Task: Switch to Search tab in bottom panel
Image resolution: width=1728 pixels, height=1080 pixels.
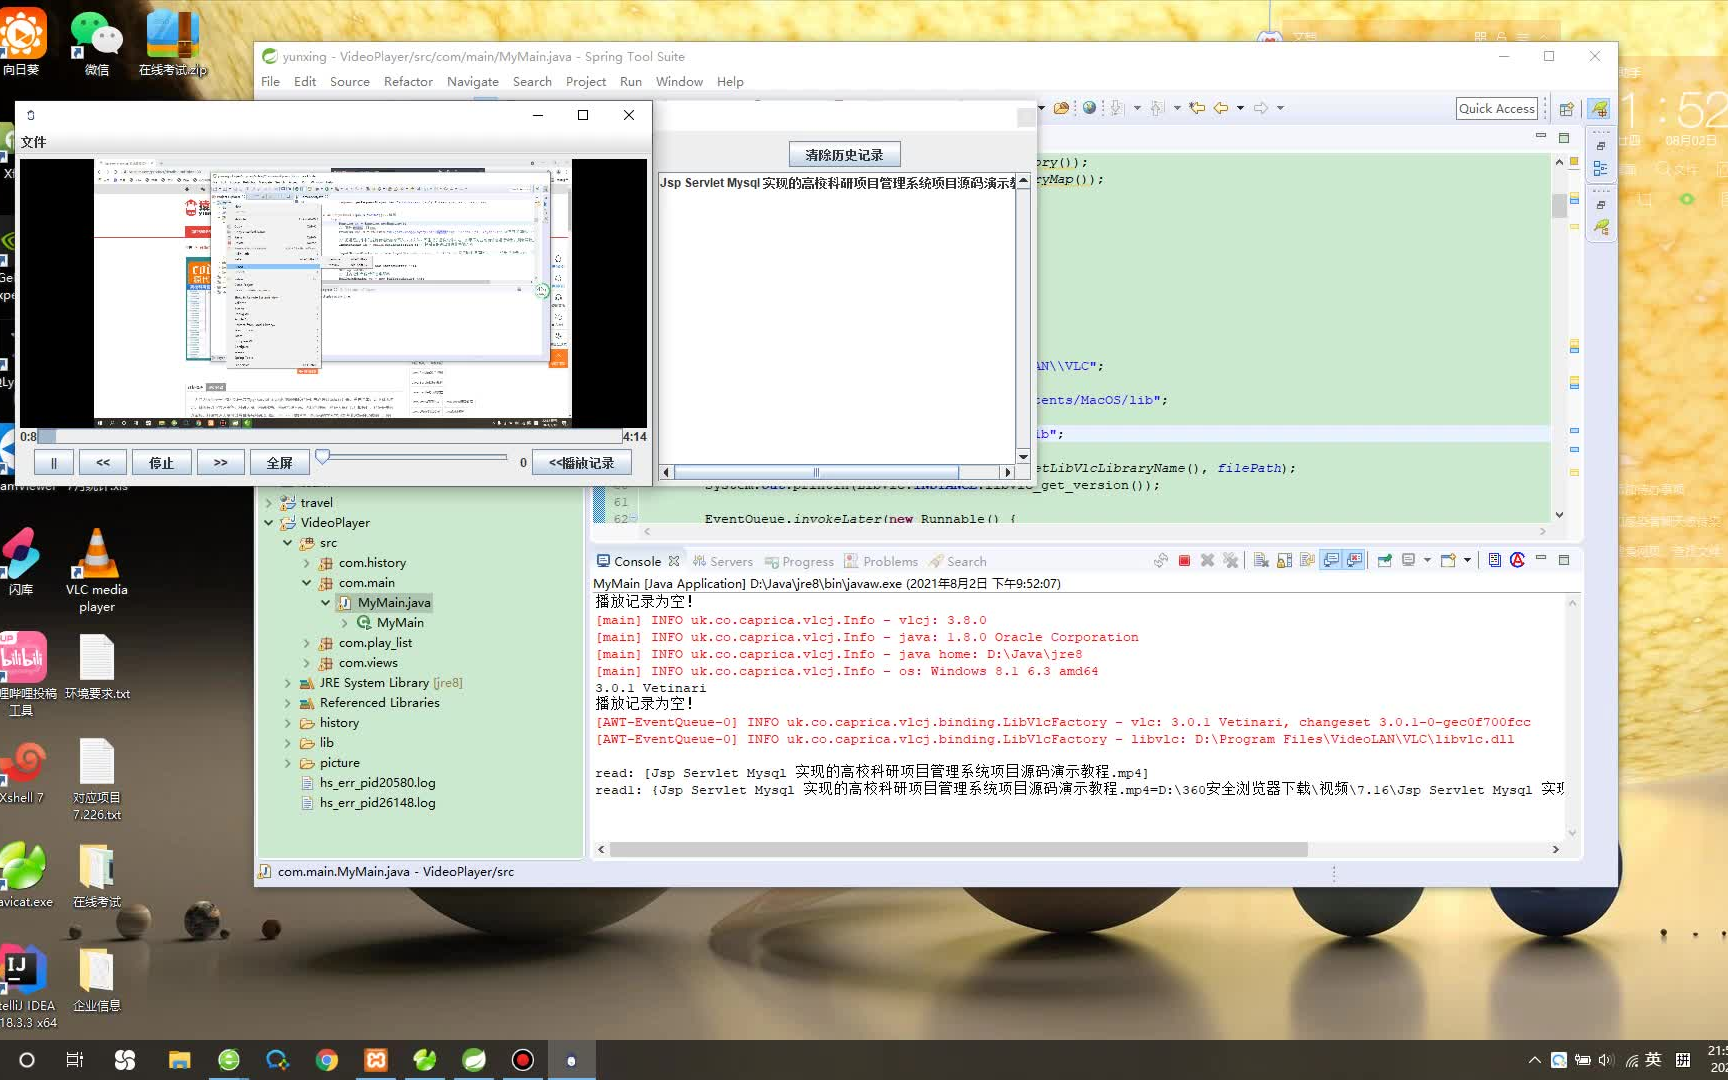Action: (957, 561)
